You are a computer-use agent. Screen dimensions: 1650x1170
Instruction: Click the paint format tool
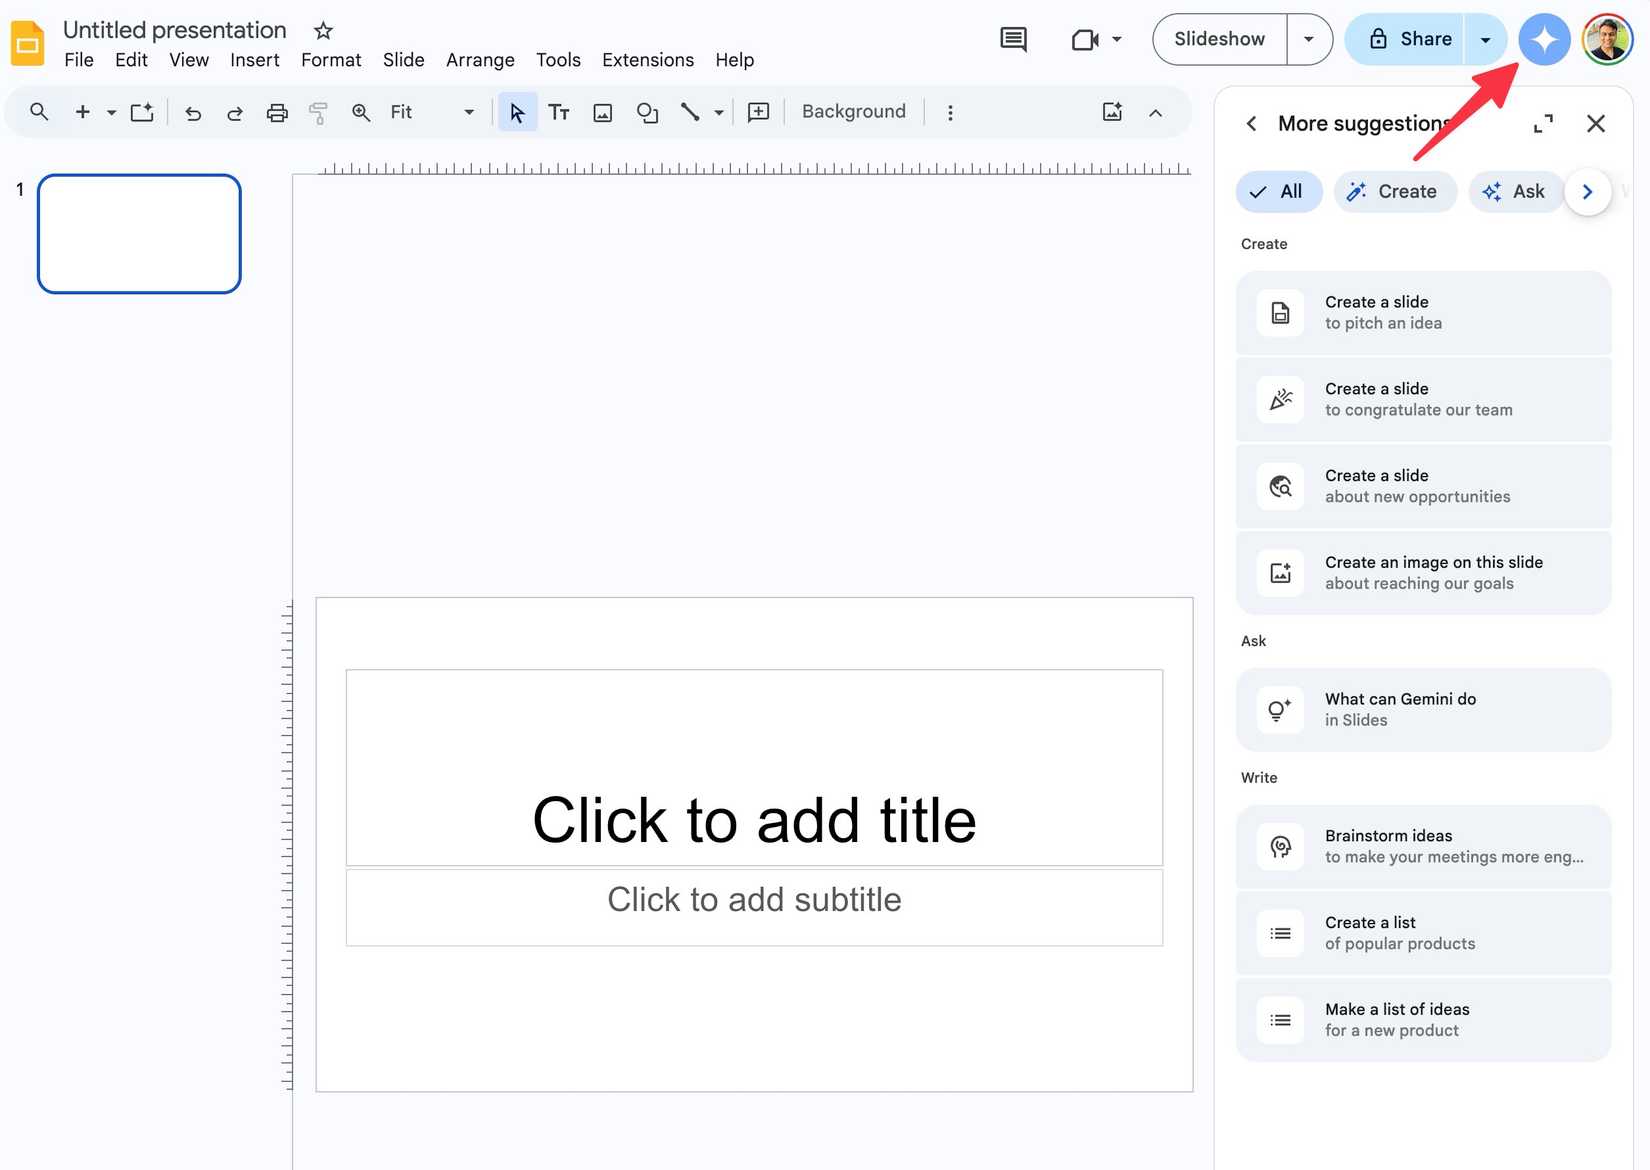(x=318, y=112)
